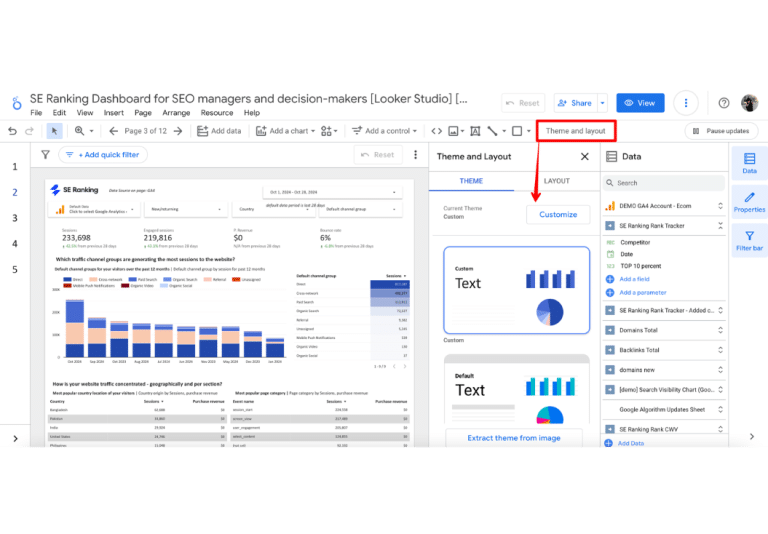Viewport: 768px width, 534px height.
Task: Click the zoom magnifier tool
Action: [79, 131]
